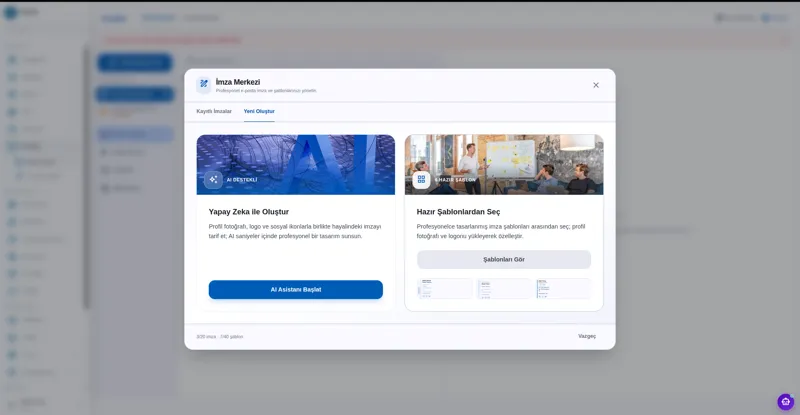Click the blue AI banner image
The width and height of the screenshot is (800, 415).
click(295, 164)
